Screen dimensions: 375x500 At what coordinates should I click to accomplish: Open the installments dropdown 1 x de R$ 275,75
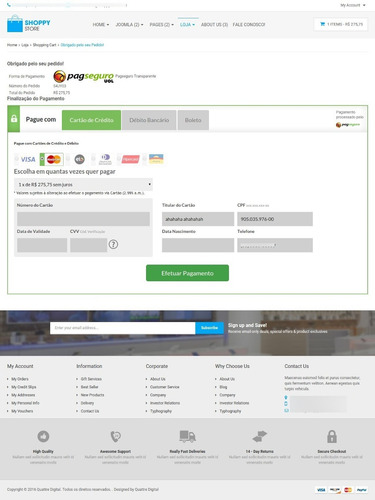click(x=83, y=184)
